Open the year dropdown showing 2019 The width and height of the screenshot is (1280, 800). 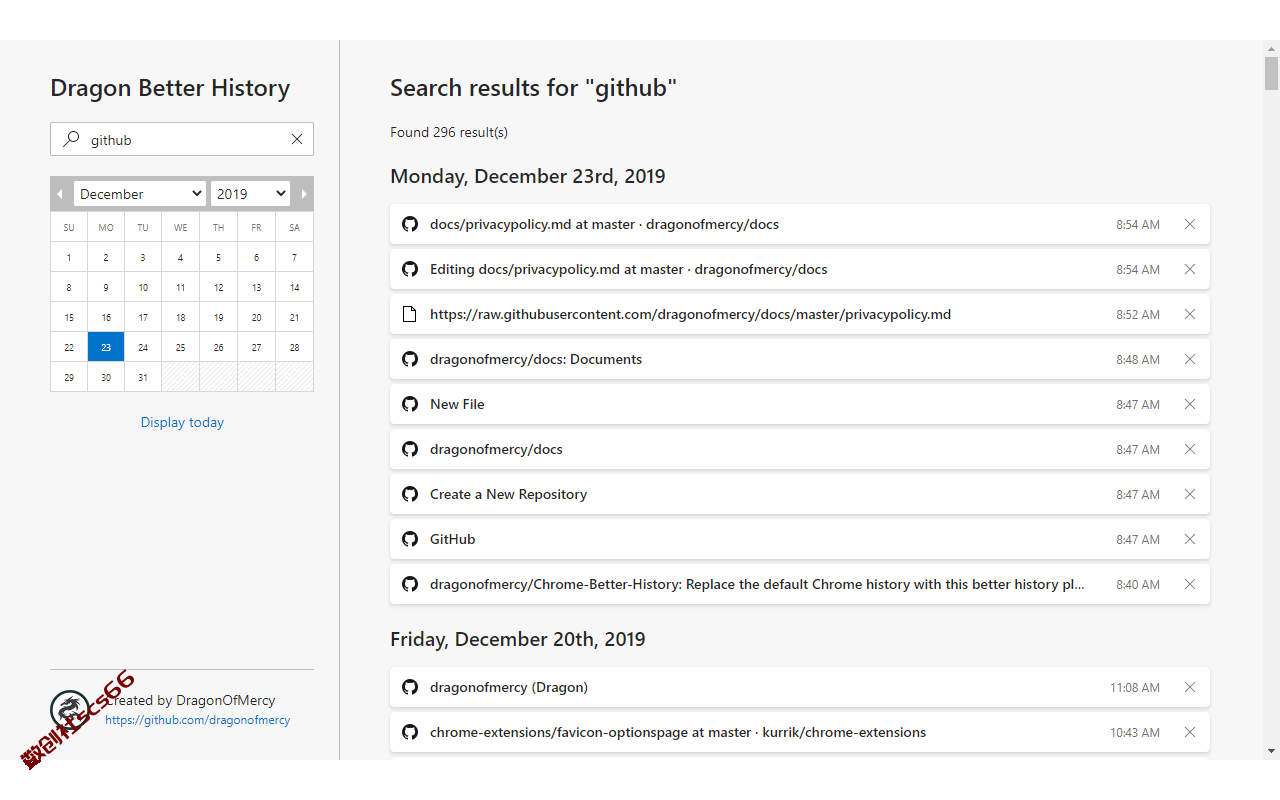pyautogui.click(x=250, y=194)
